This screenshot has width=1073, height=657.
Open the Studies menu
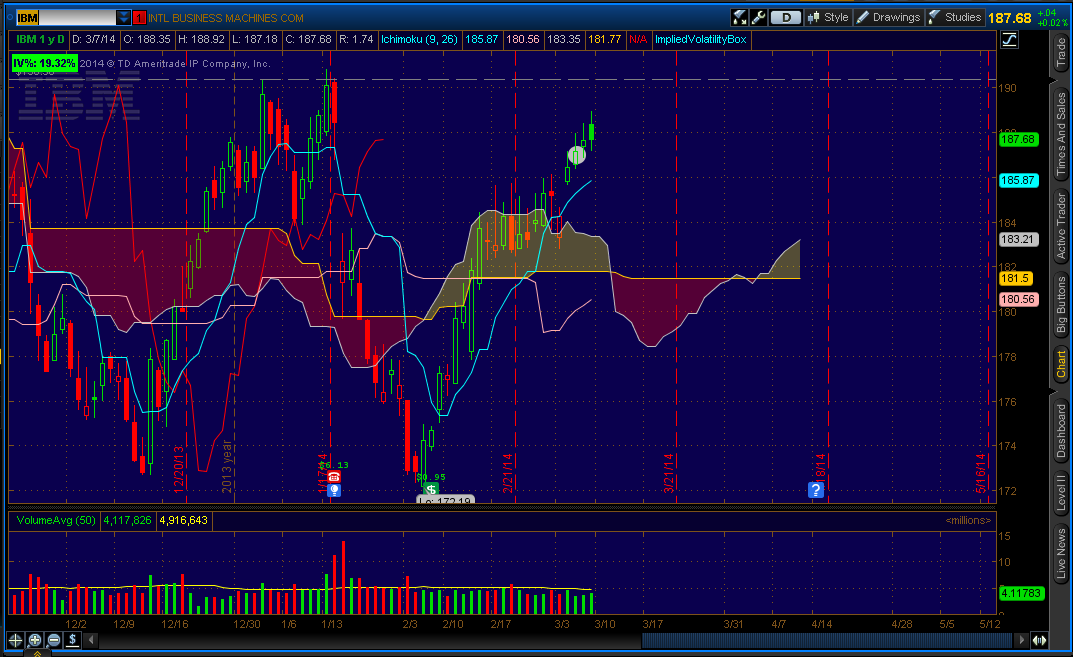[x=955, y=17]
